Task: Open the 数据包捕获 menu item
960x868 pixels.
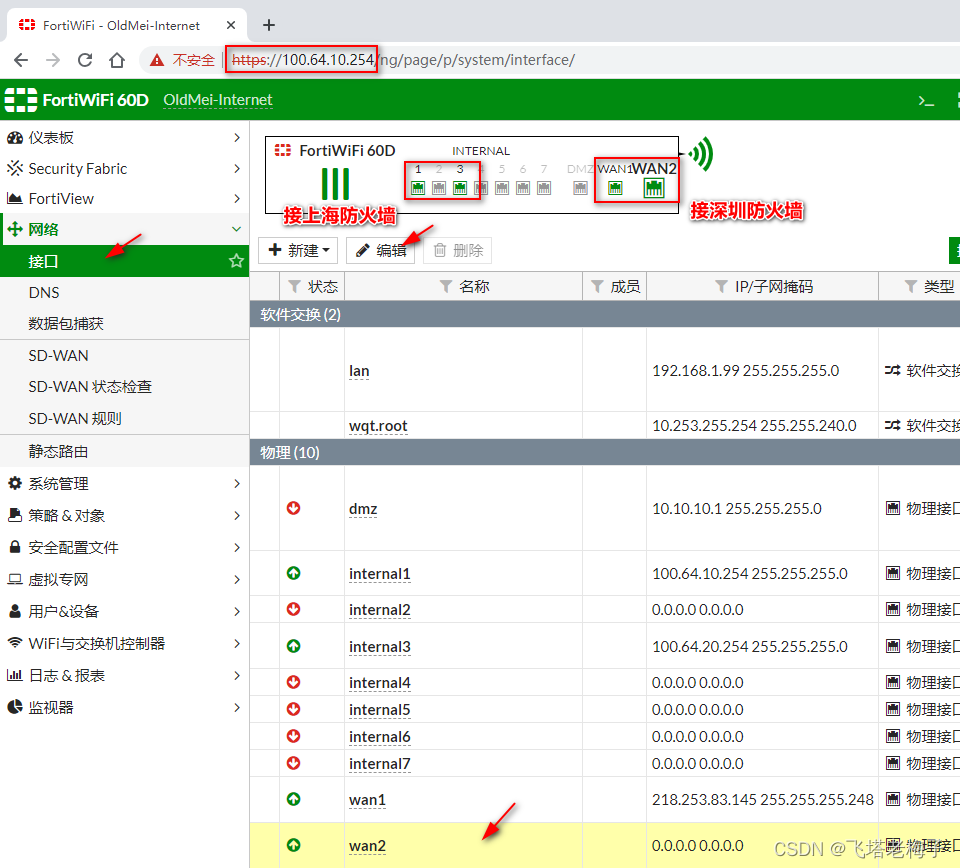Action: pyautogui.click(x=124, y=323)
